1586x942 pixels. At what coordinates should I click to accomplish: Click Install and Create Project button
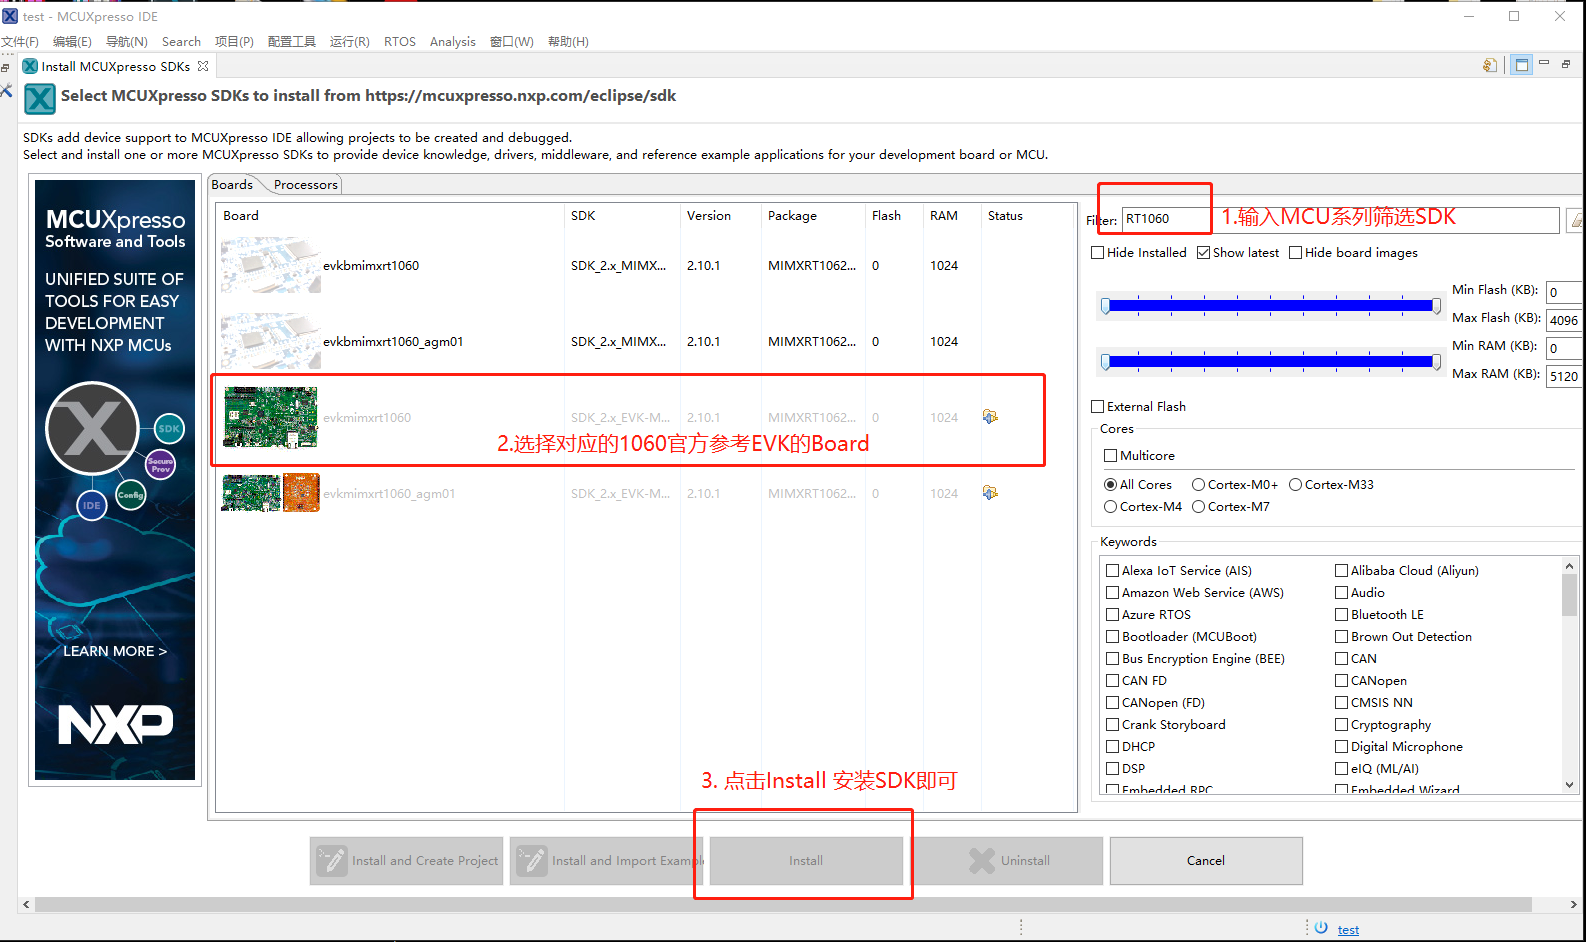pos(406,861)
